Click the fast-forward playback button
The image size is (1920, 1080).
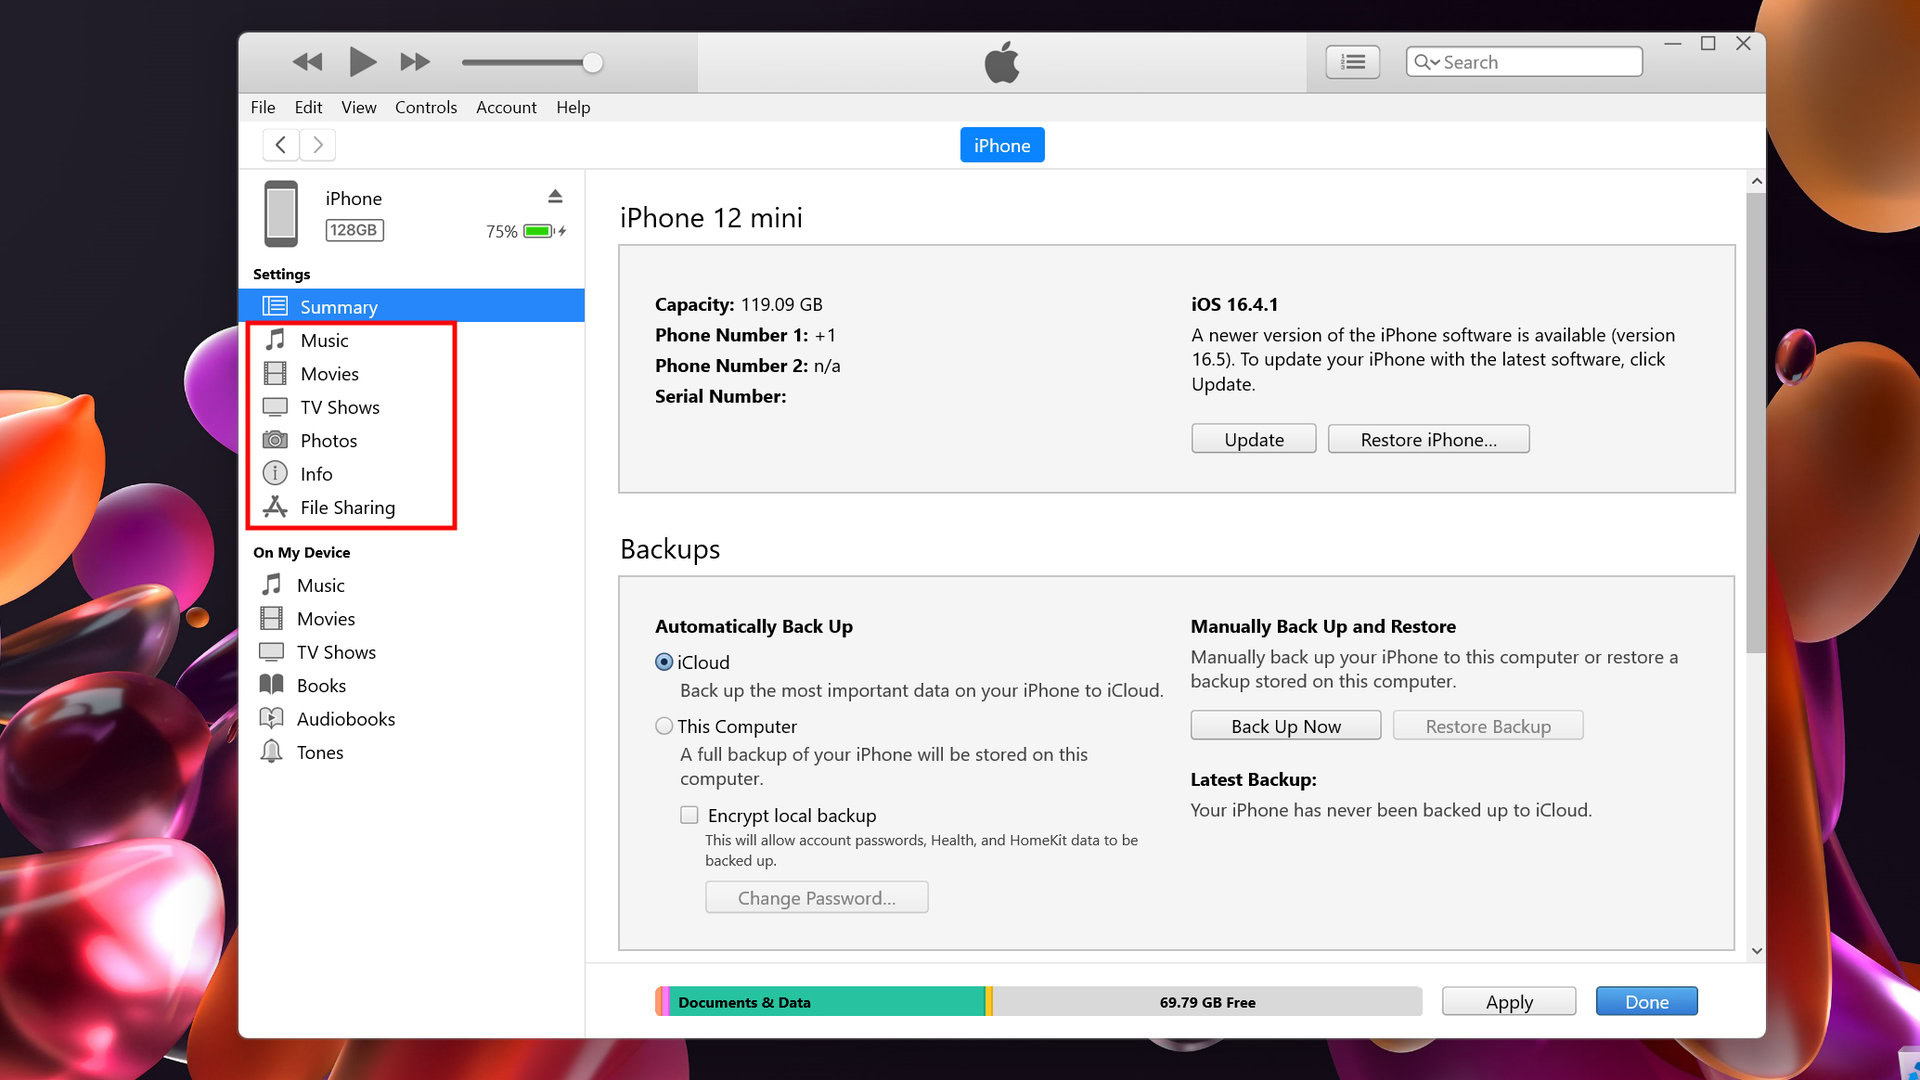[x=415, y=62]
